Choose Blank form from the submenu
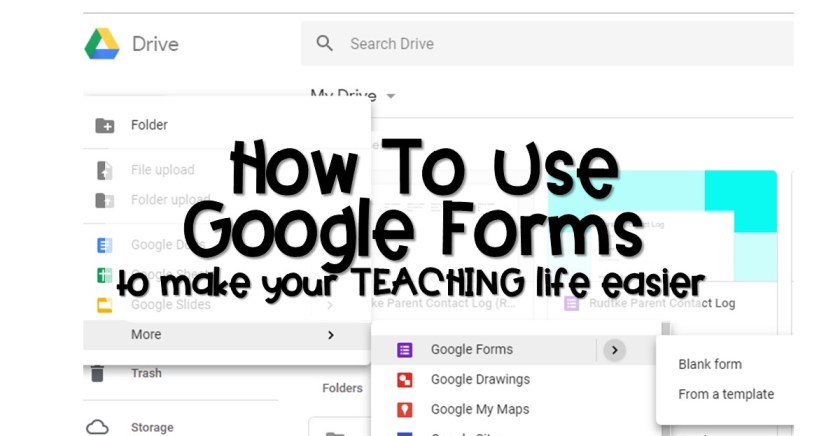The width and height of the screenshot is (840, 436). 710,365
